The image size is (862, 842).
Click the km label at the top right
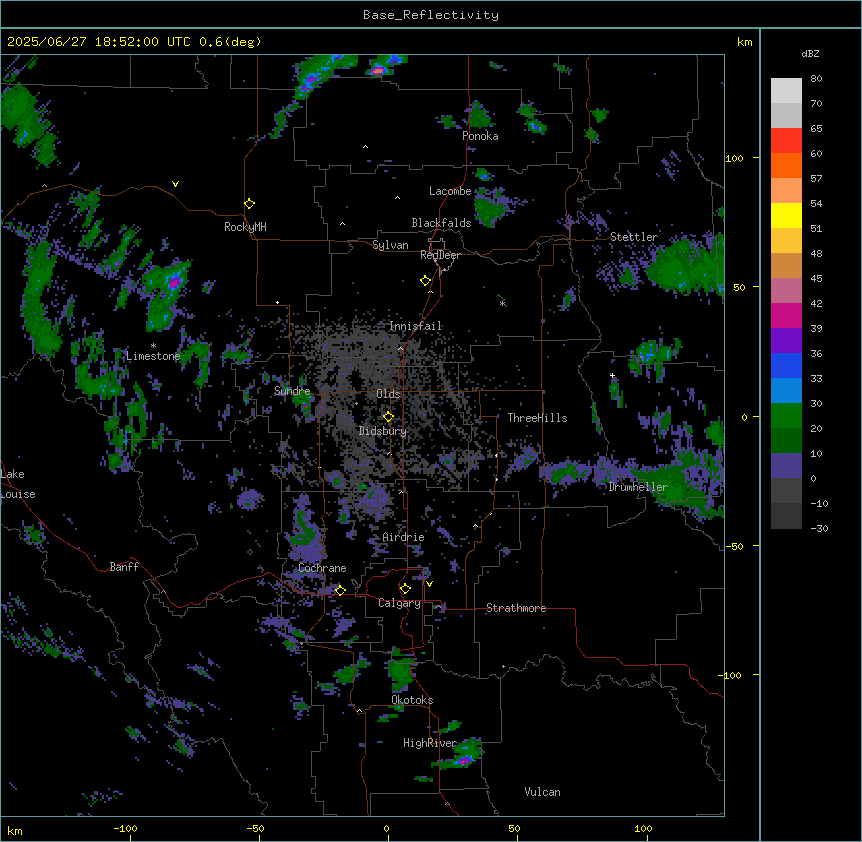(745, 42)
